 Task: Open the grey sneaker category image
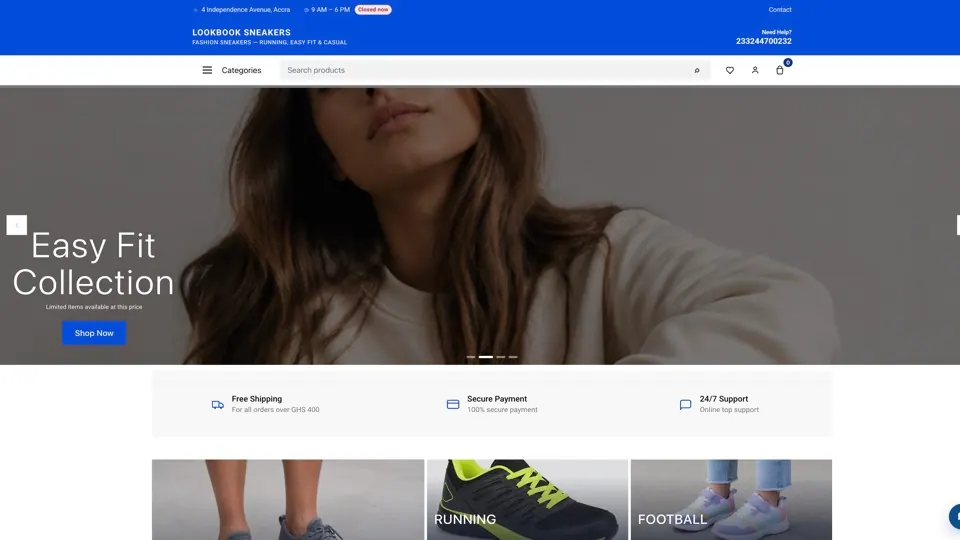click(288, 500)
